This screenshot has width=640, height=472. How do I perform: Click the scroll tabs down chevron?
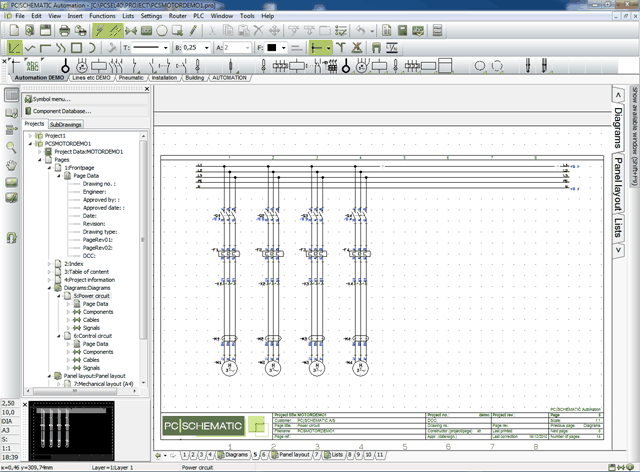[618, 249]
